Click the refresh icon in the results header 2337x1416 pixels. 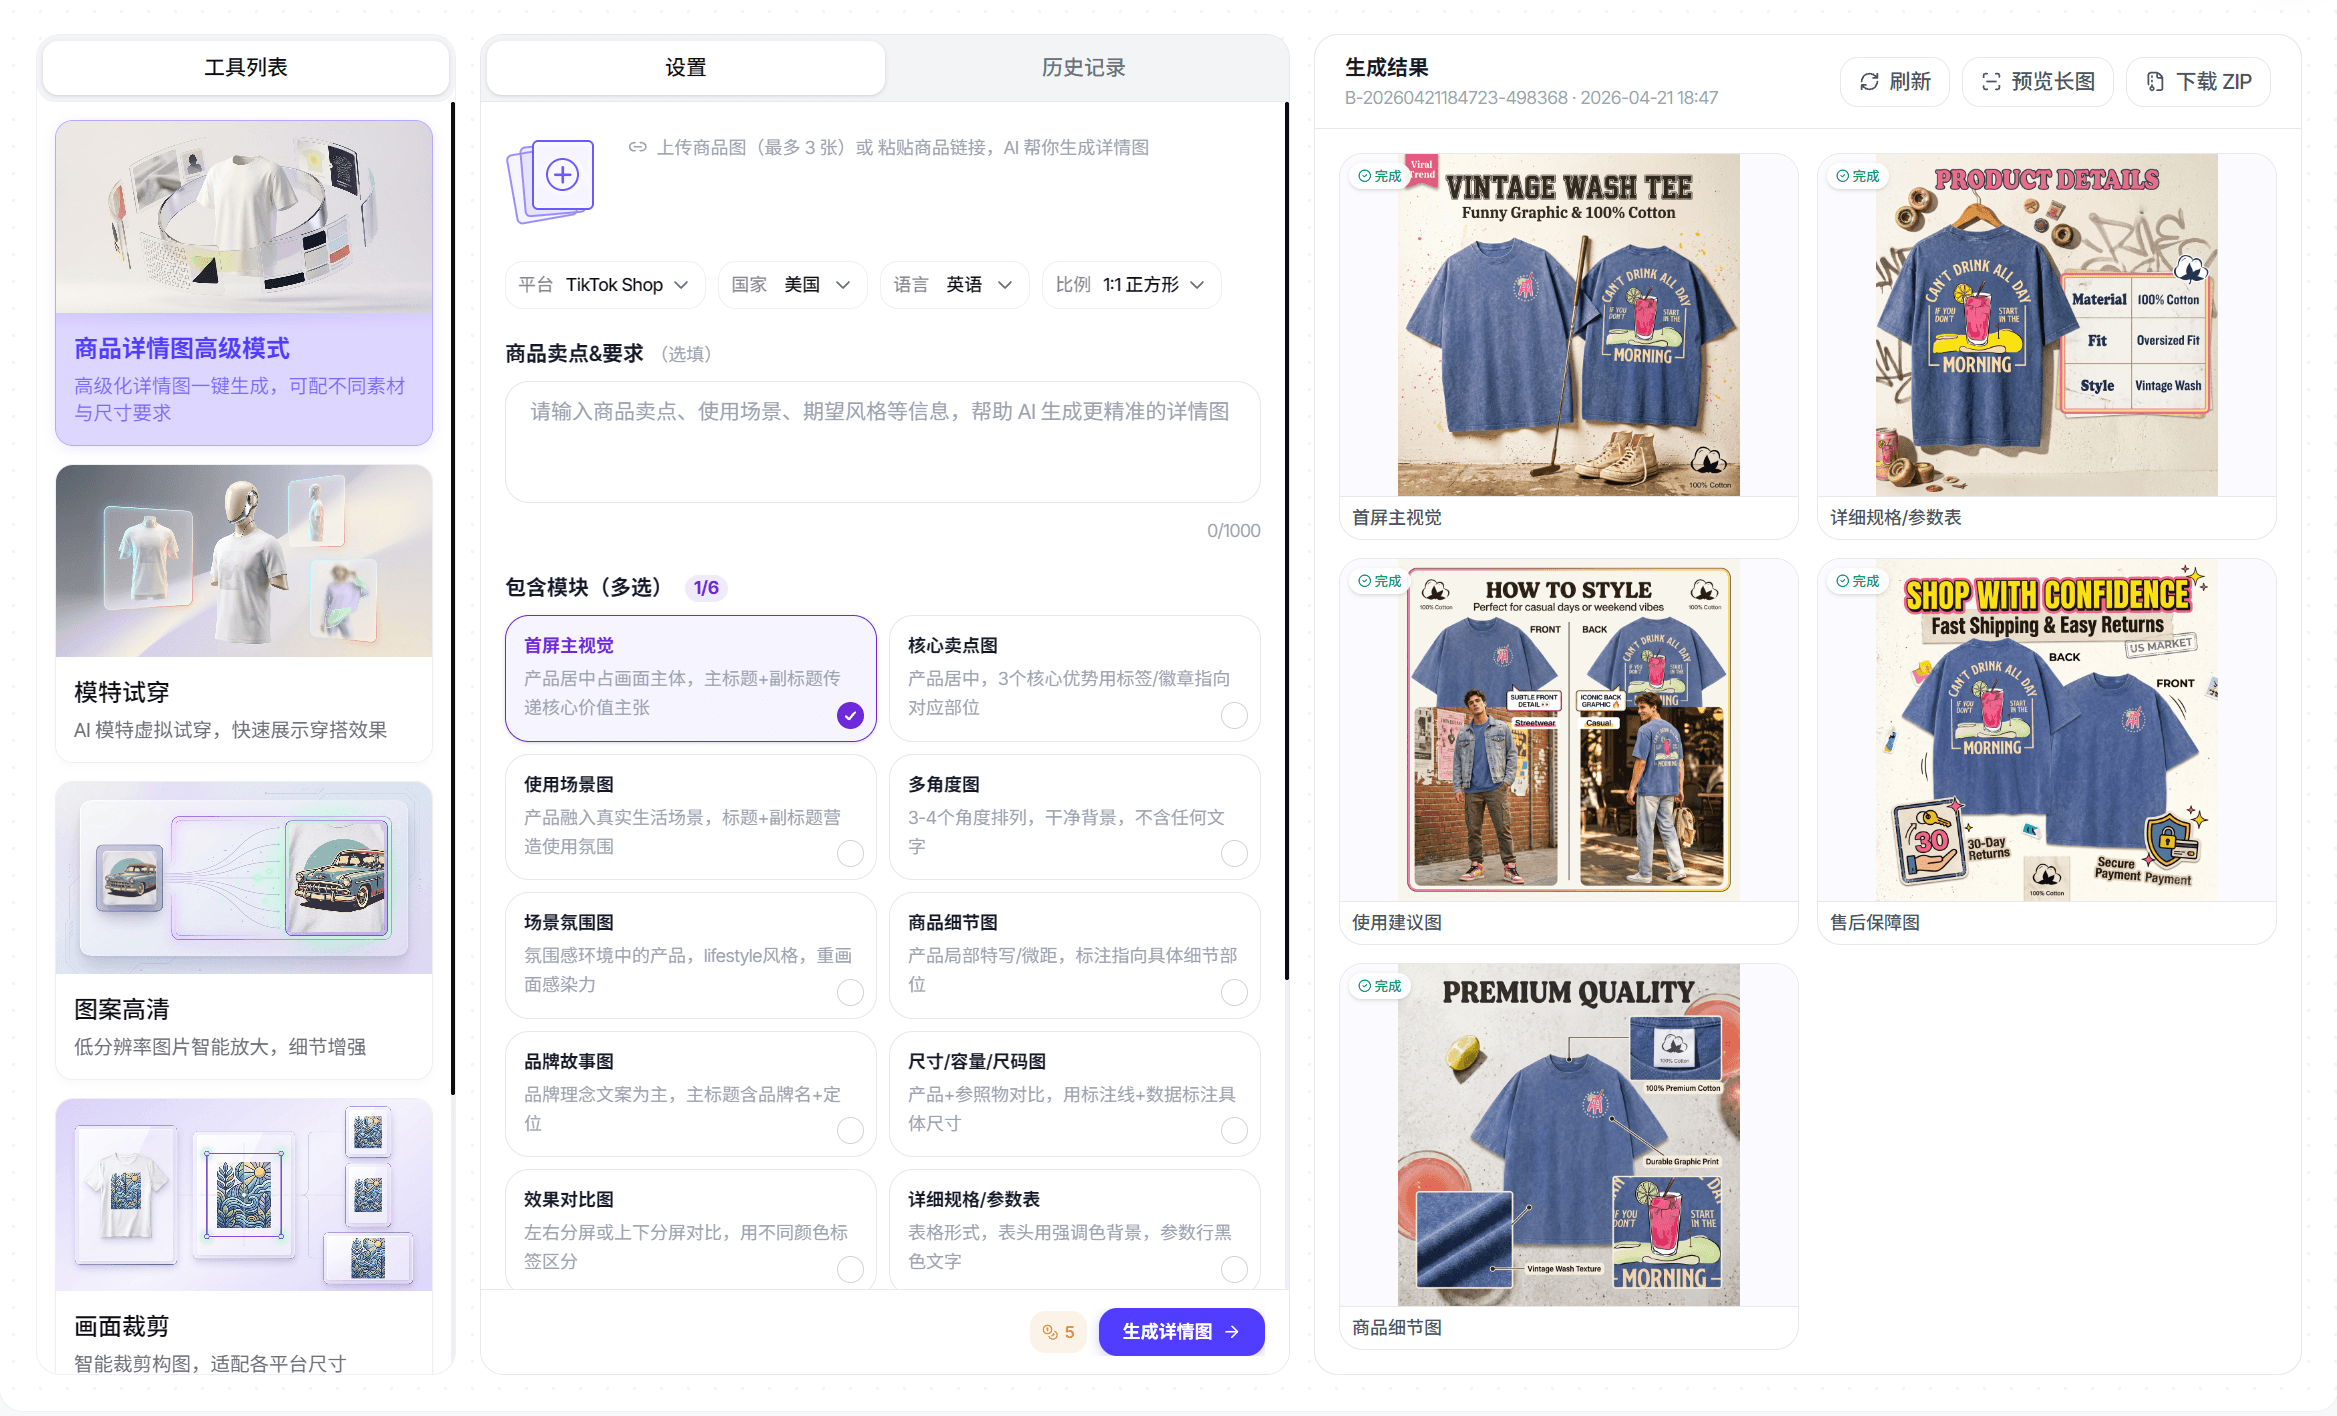[1868, 82]
